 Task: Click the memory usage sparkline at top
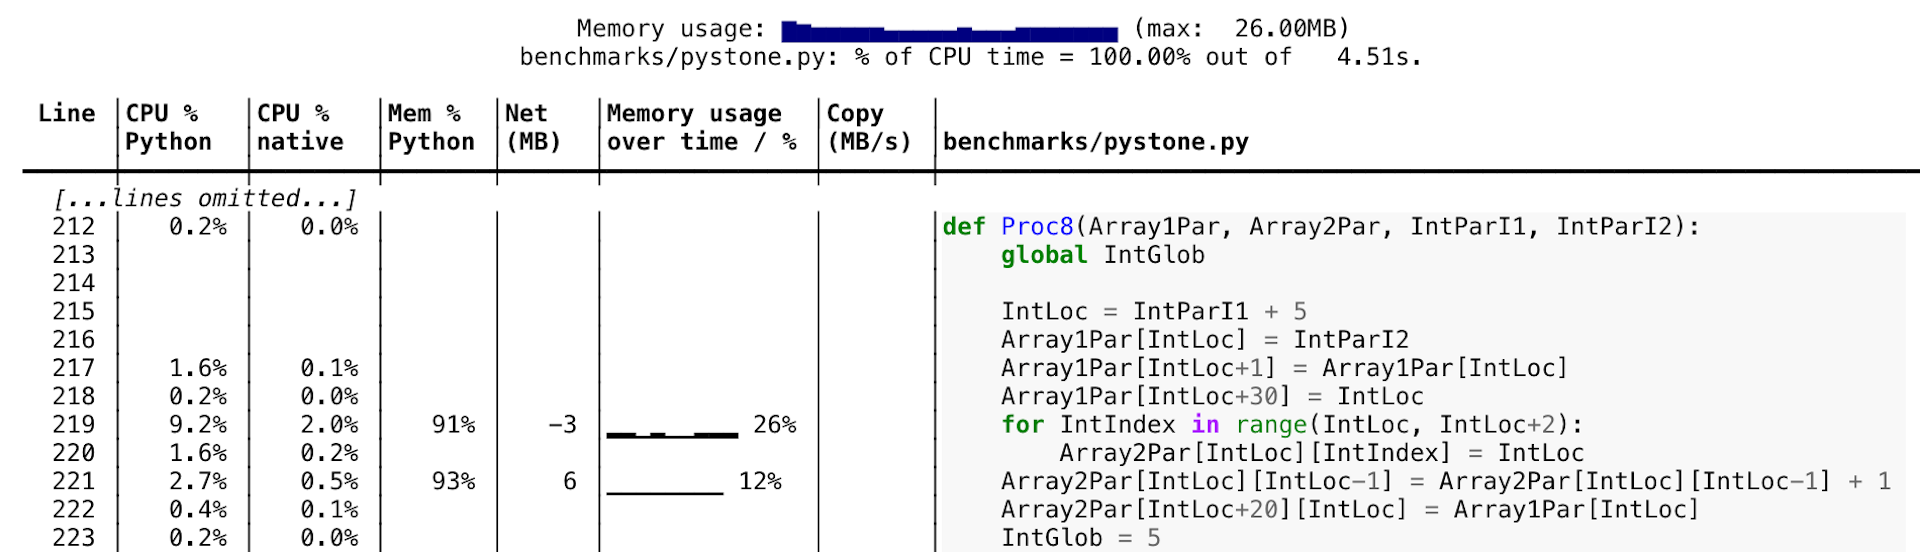(949, 32)
